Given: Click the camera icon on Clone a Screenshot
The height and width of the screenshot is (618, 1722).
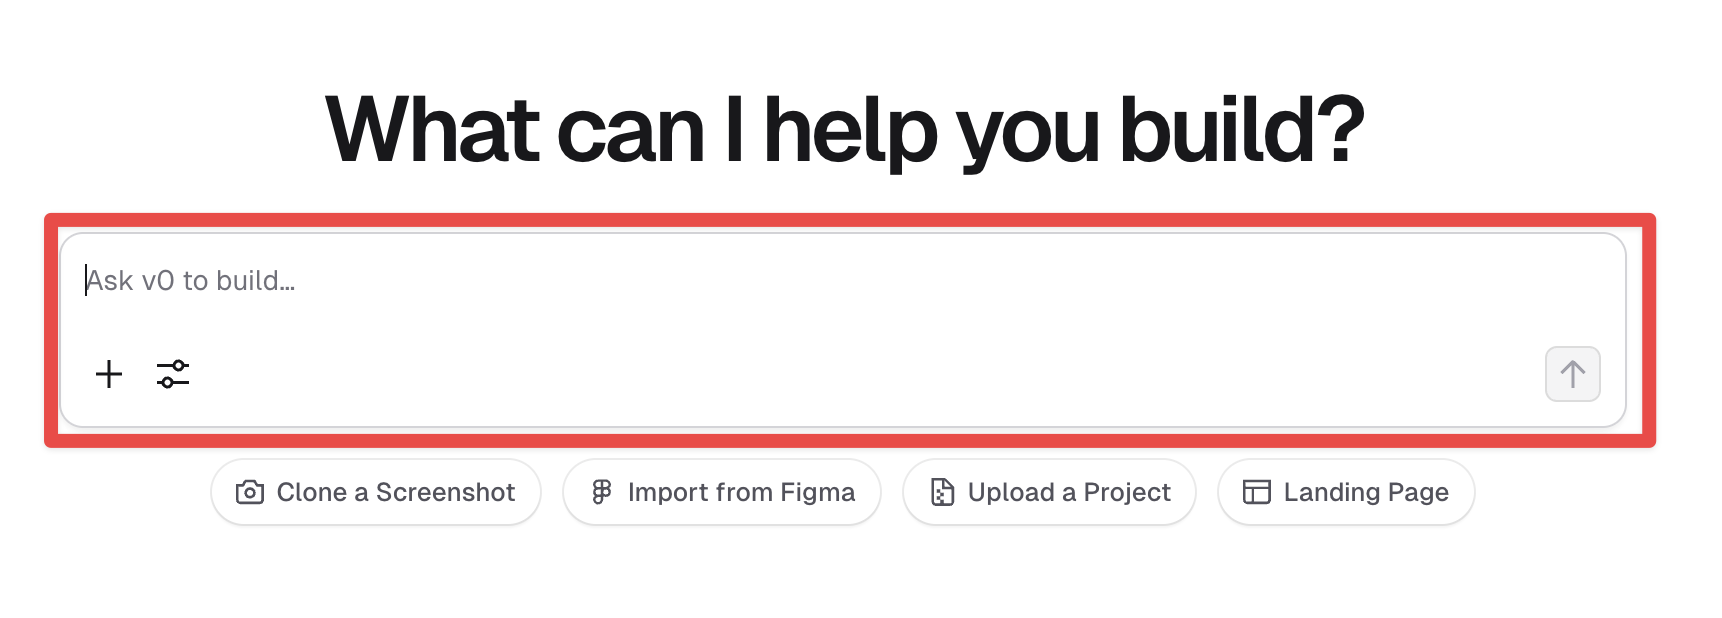Looking at the screenshot, I should point(250,492).
